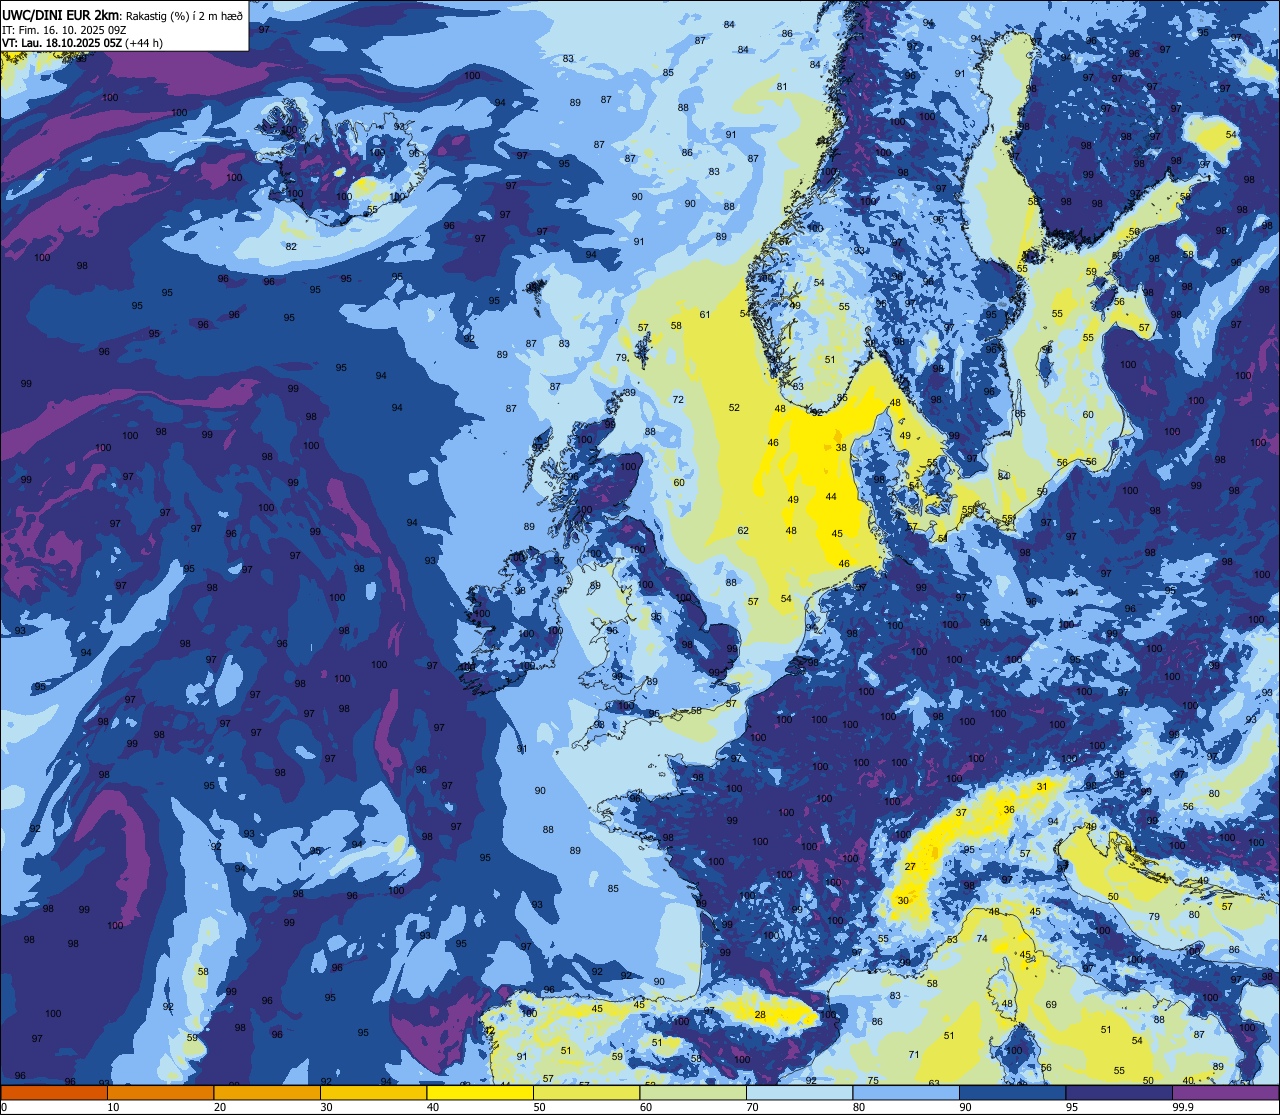Image resolution: width=1280 pixels, height=1115 pixels.
Task: Click the value '62' in the central North Sea
Action: pyautogui.click(x=743, y=531)
